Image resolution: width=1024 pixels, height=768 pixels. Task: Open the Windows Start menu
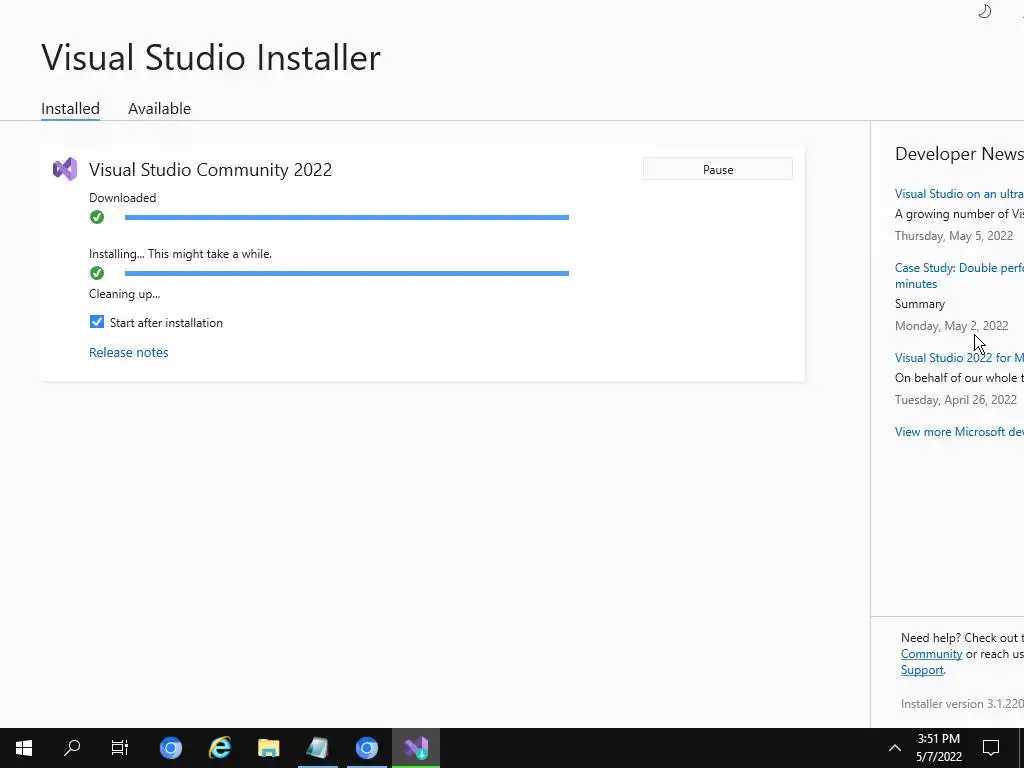24,748
